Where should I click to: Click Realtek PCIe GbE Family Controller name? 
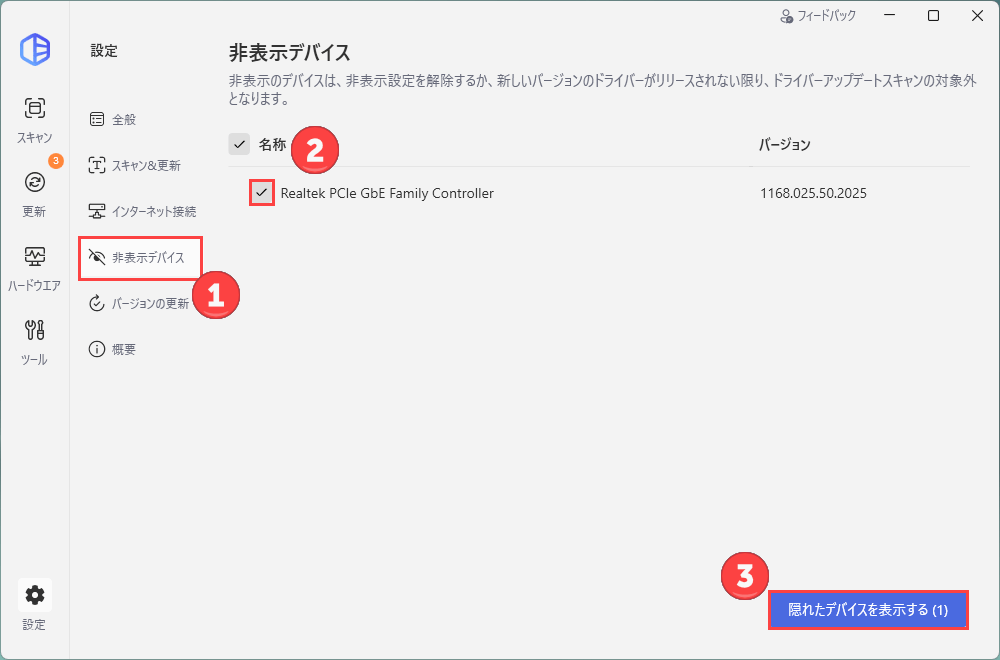click(387, 193)
